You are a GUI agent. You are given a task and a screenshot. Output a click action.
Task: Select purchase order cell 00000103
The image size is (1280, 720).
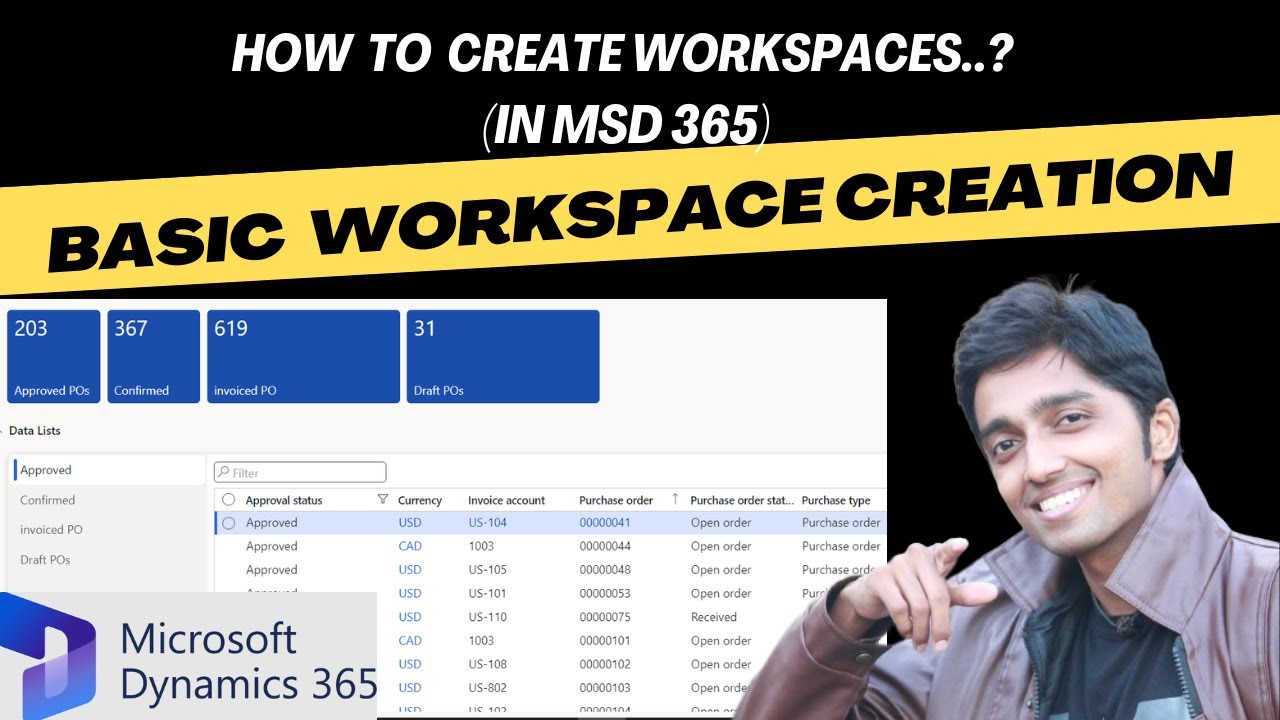pyautogui.click(x=605, y=688)
